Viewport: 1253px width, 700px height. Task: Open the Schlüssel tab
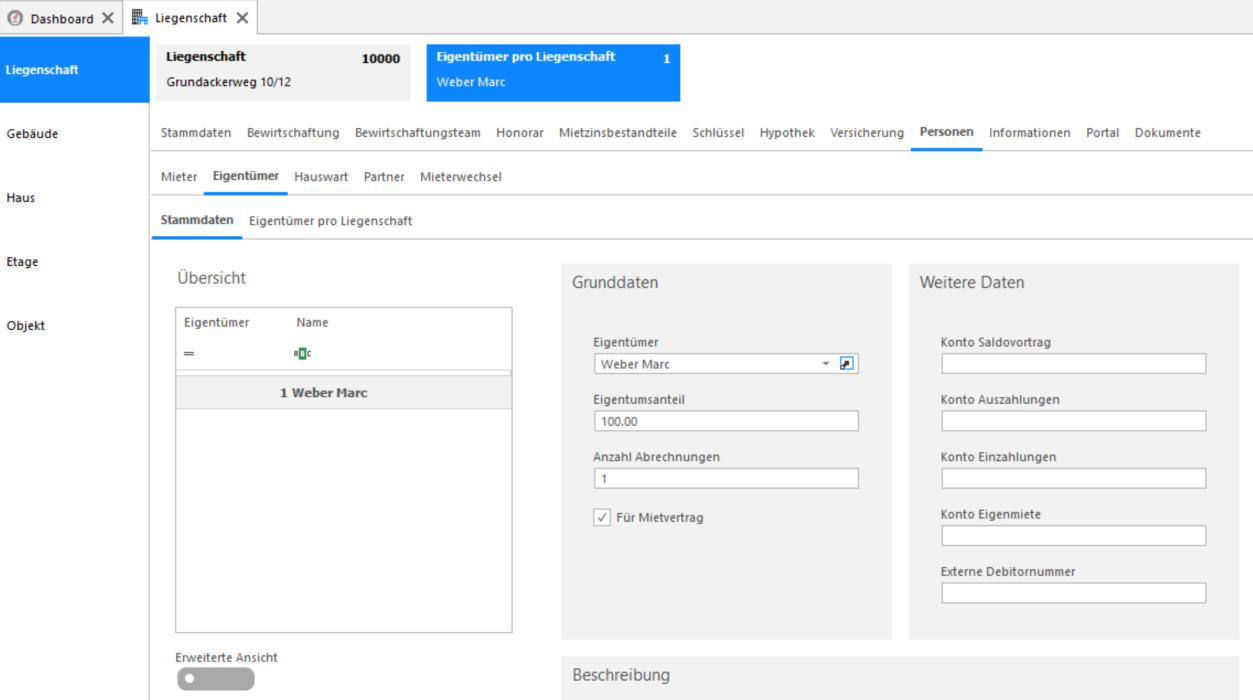click(718, 132)
